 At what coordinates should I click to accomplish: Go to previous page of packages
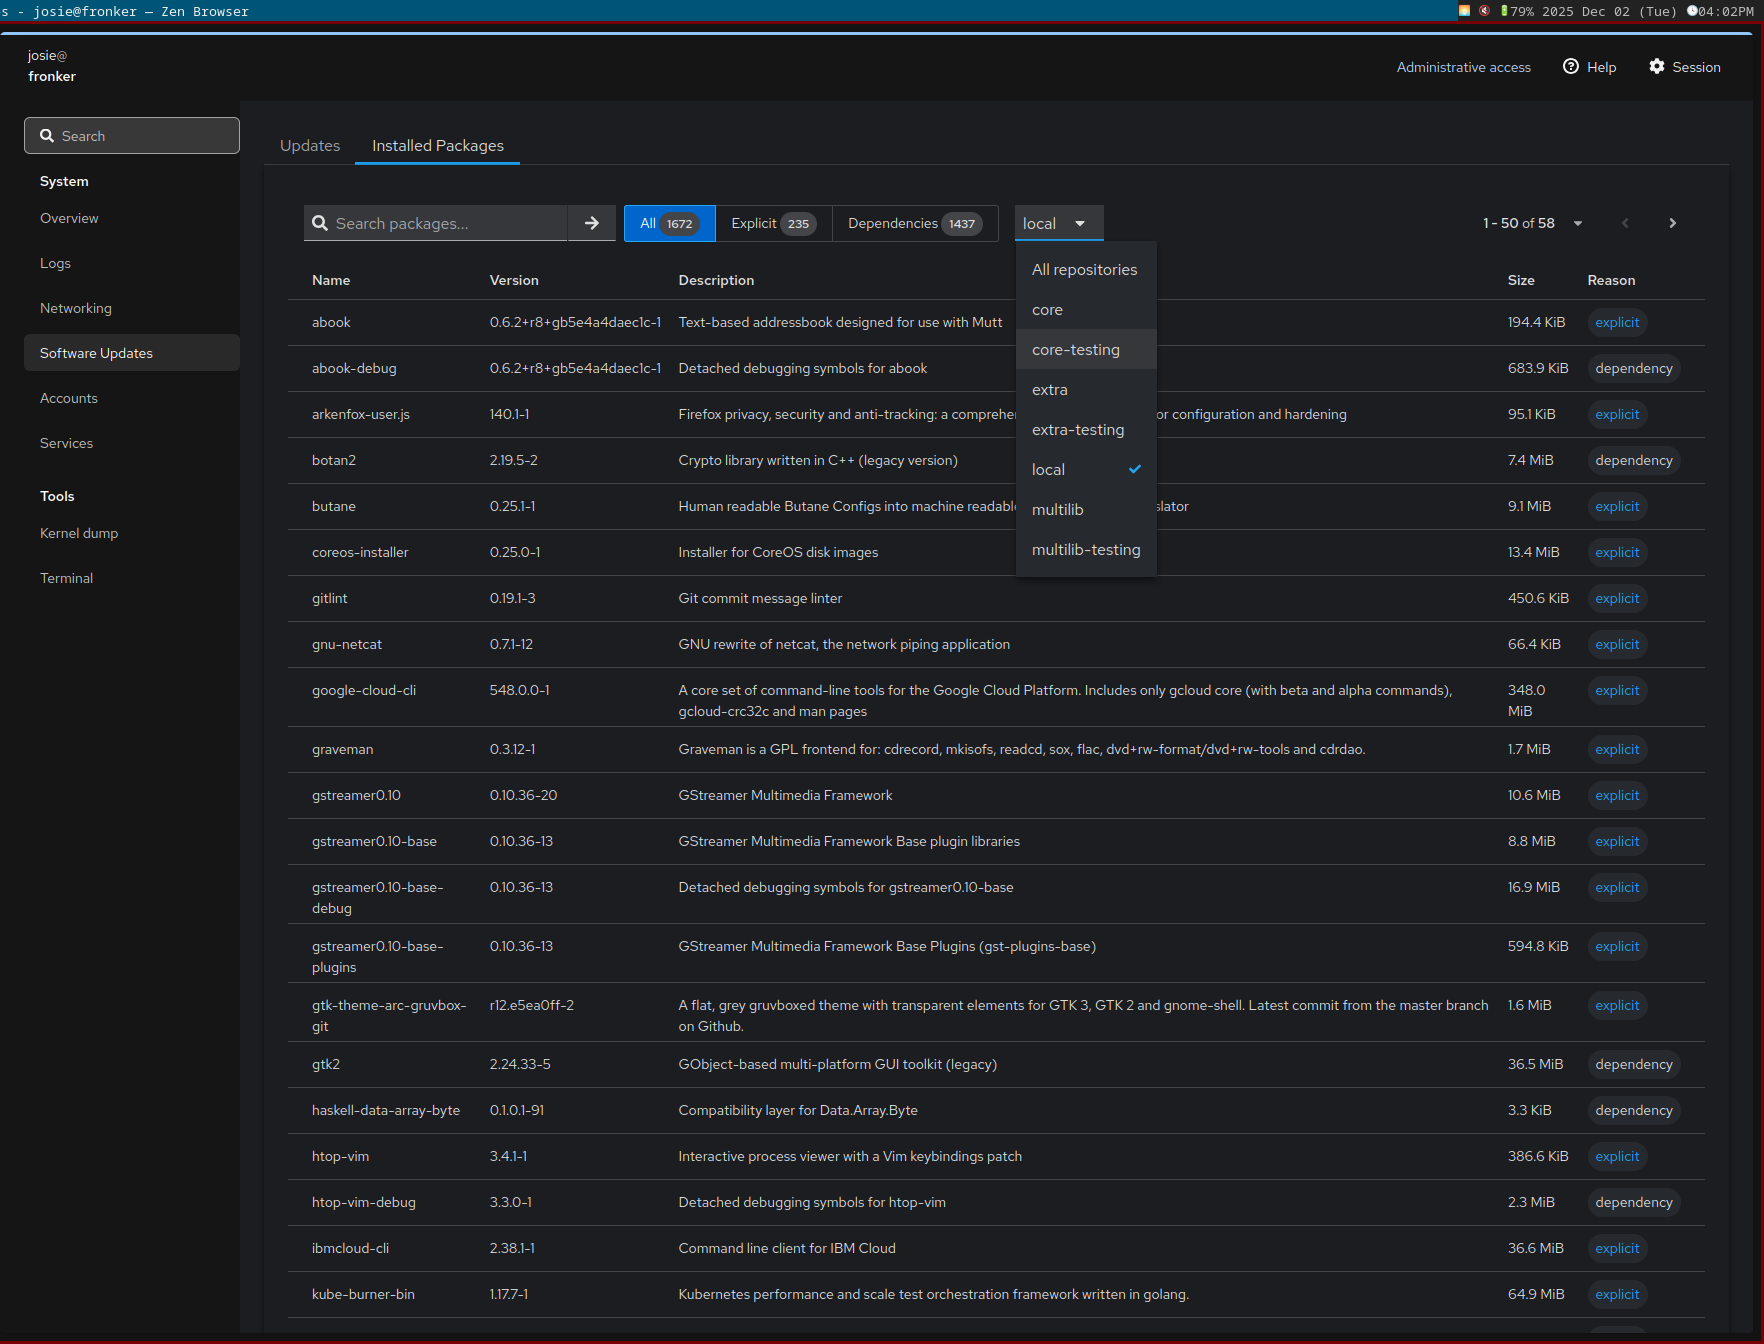point(1625,223)
